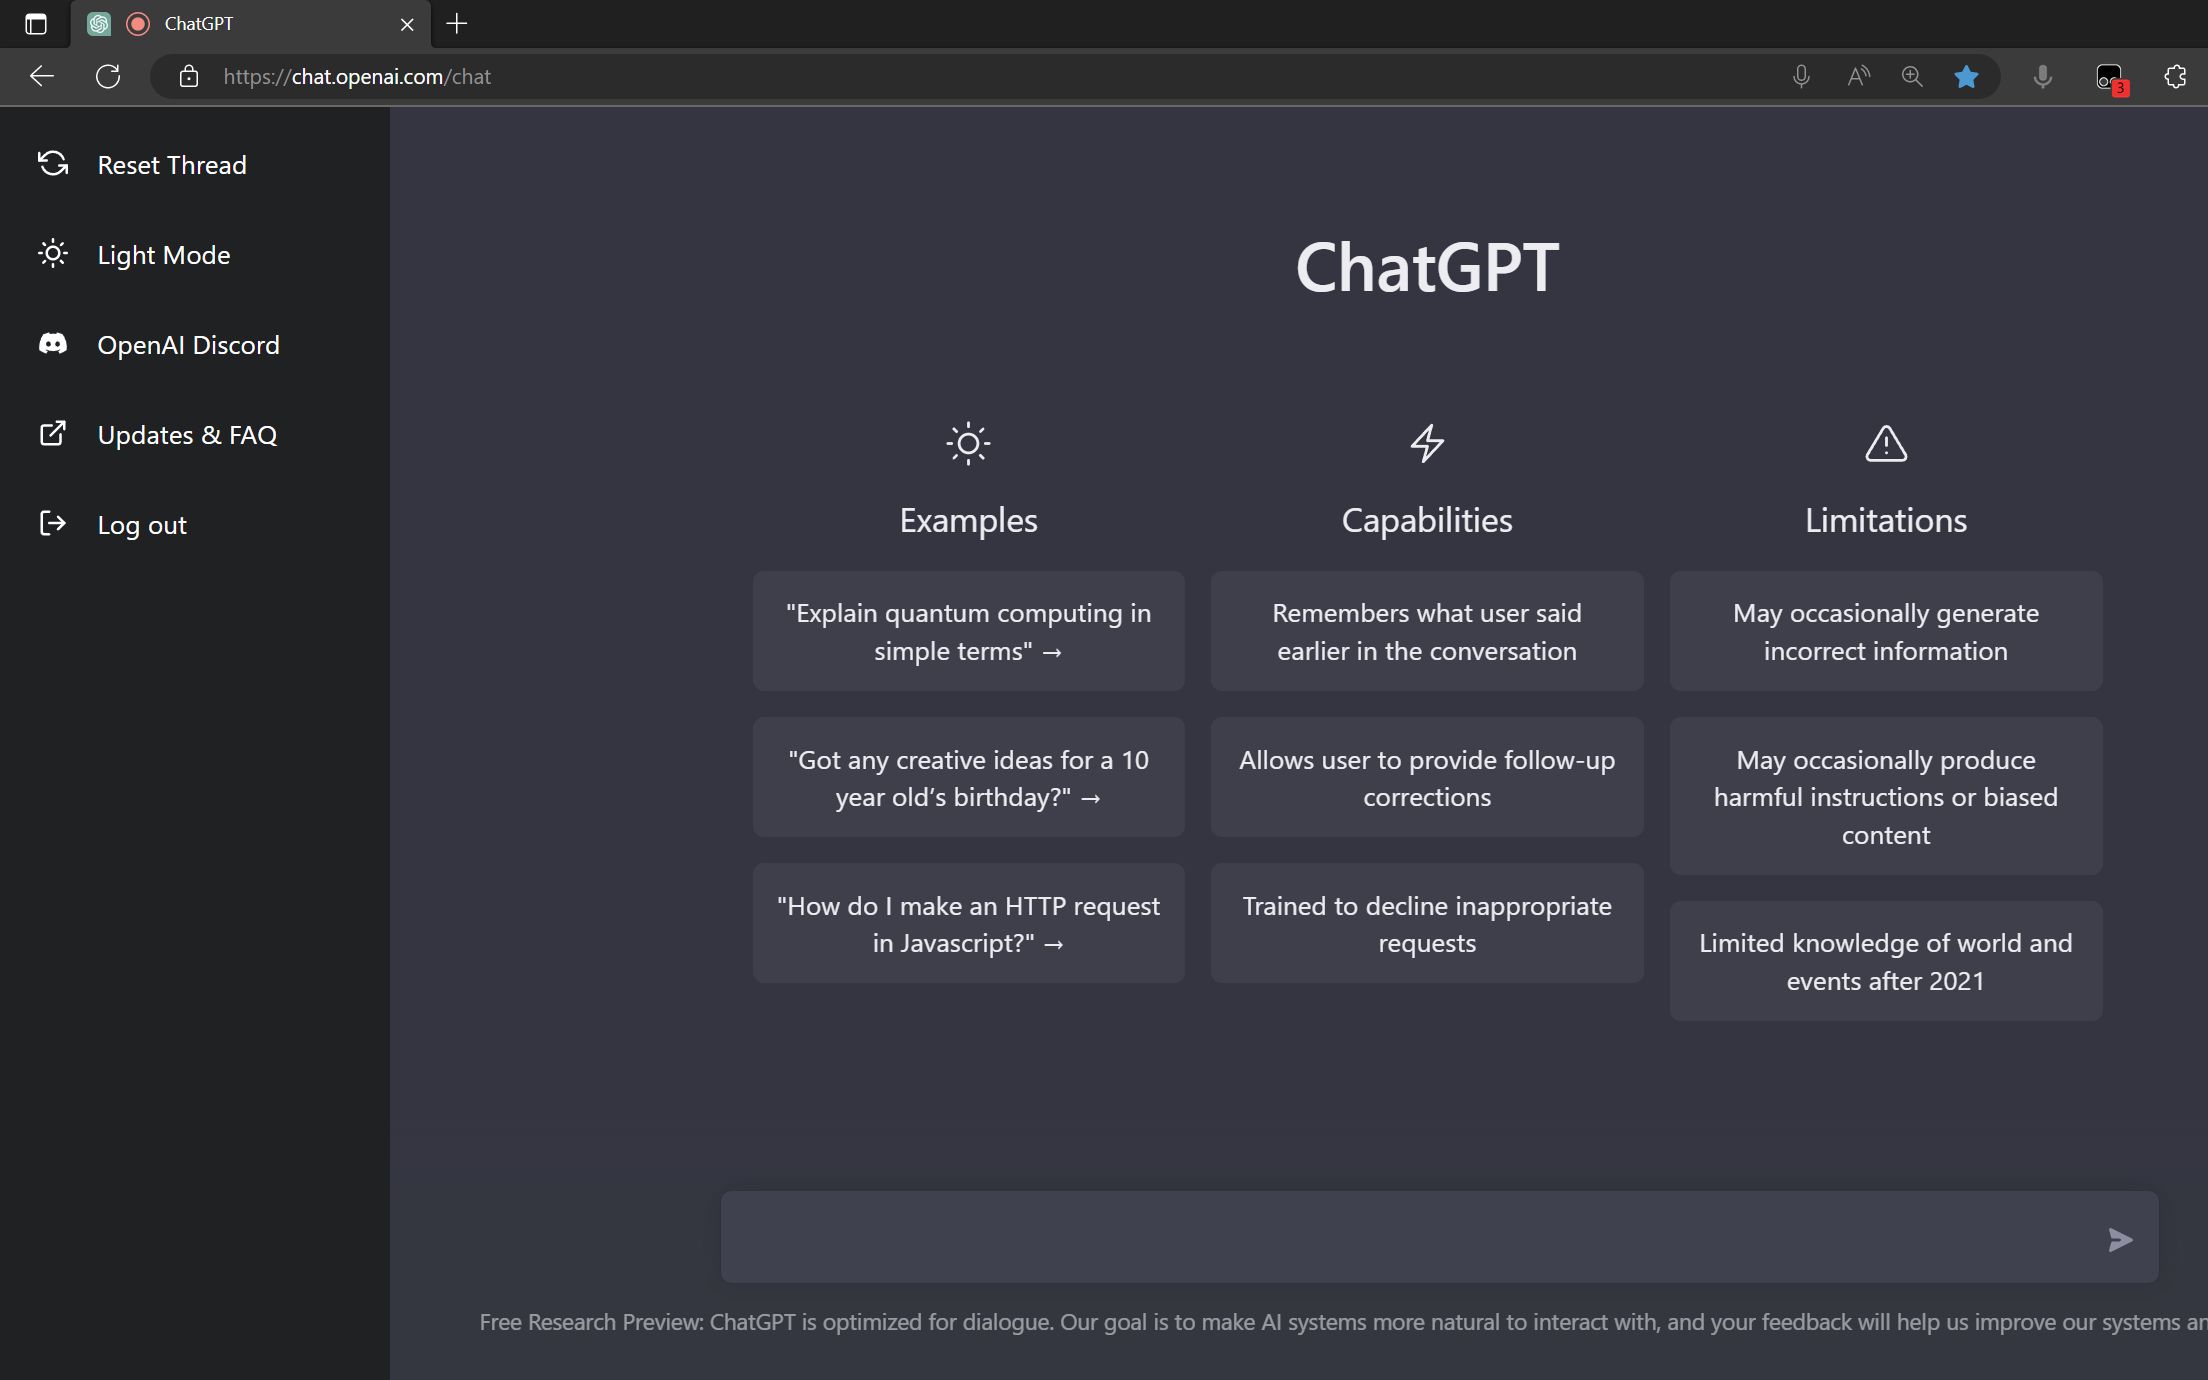
Task: Toggle Light Mode in the sidebar
Action: point(53,254)
